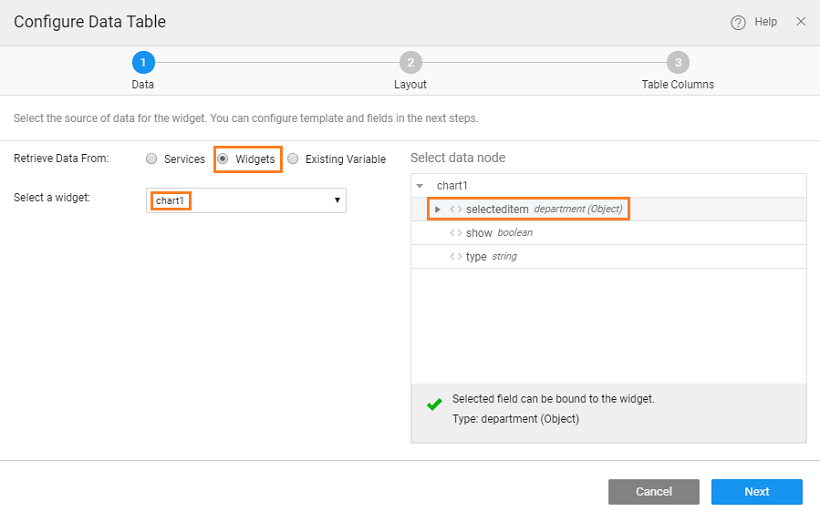This screenshot has height=522, width=820.
Task: Open the Select a widget dropdown
Action: [x=246, y=201]
